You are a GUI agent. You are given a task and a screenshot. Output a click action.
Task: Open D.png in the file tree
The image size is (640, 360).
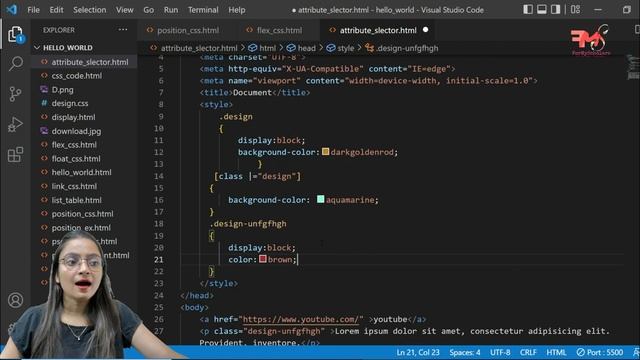point(62,90)
